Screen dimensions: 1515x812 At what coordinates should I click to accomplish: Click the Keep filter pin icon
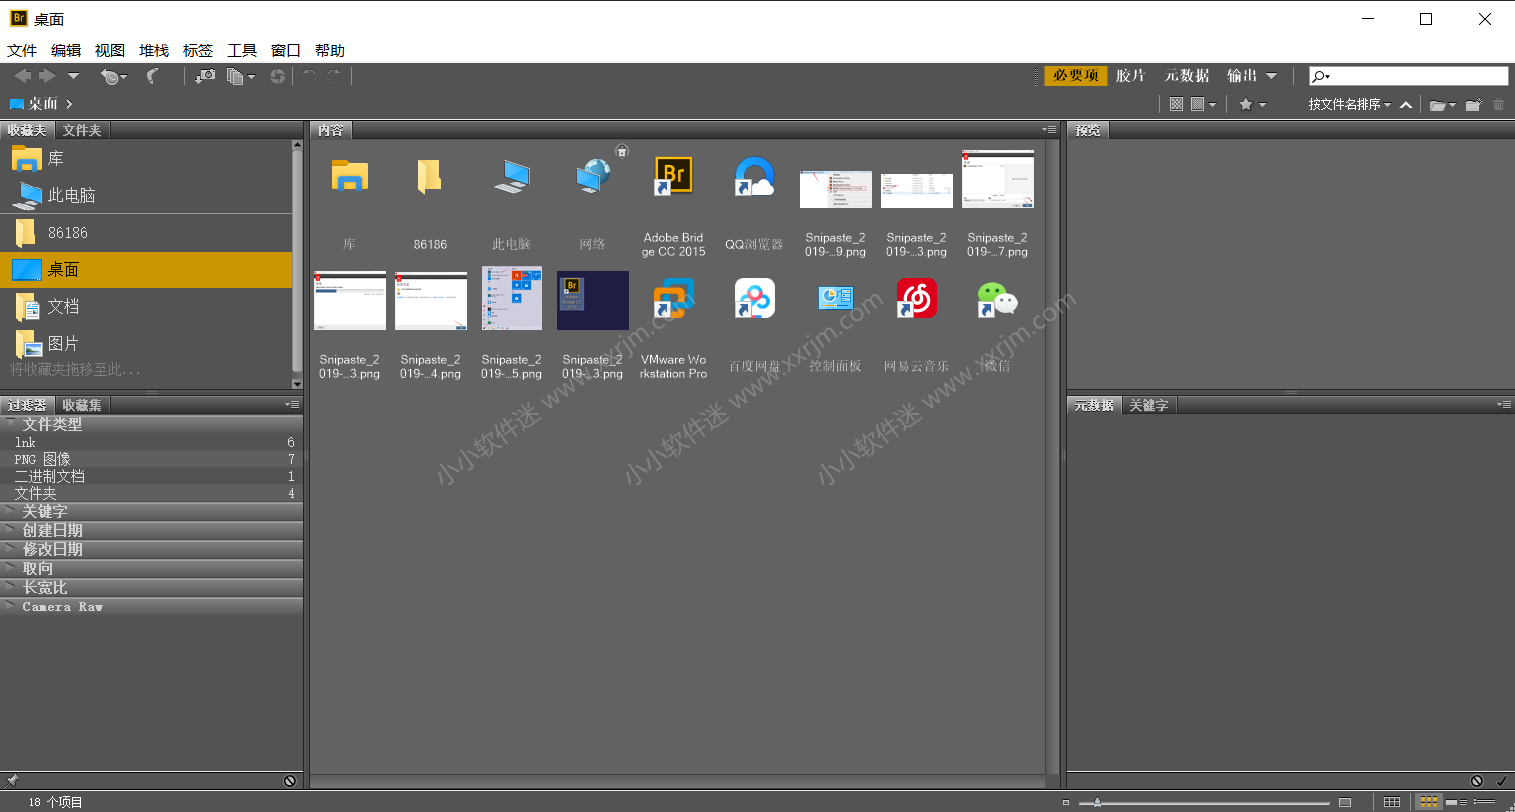pyautogui.click(x=12, y=780)
